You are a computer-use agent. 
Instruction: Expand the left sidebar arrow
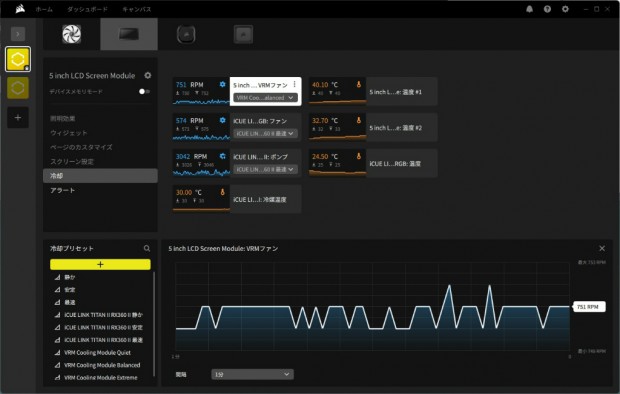pos(18,34)
